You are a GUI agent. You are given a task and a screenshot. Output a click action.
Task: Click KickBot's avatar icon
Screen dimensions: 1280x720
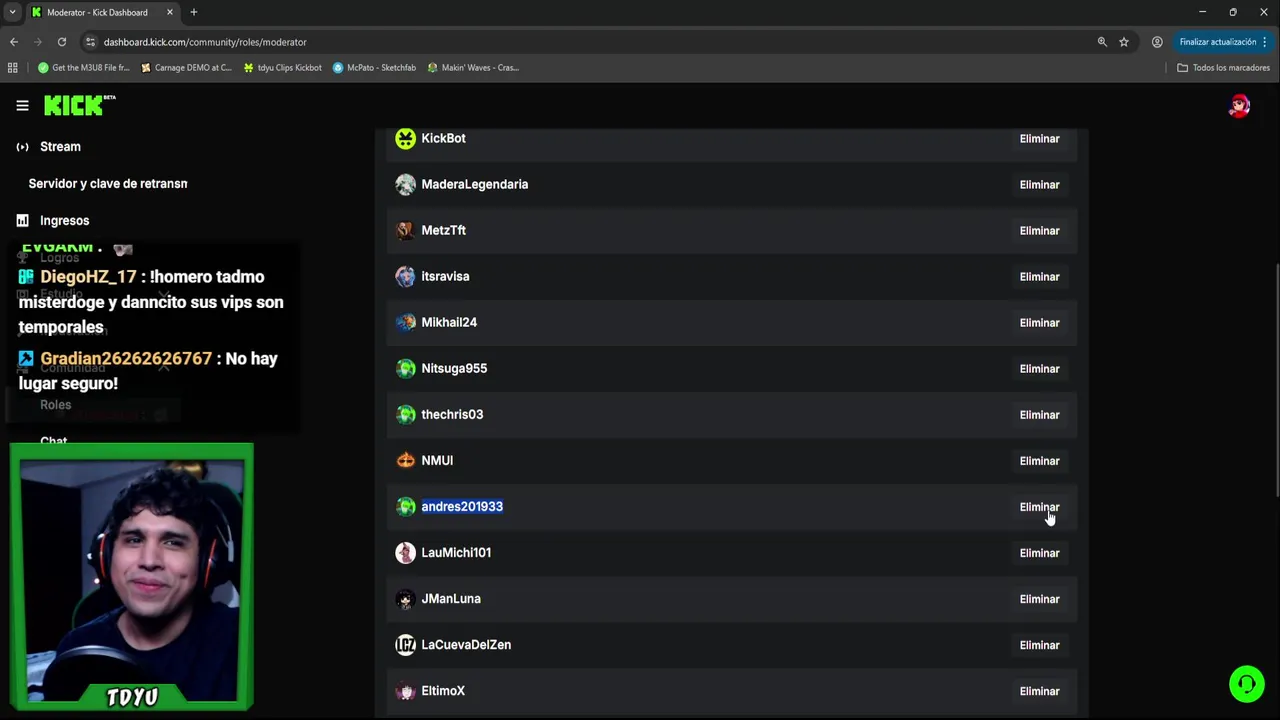[405, 139]
